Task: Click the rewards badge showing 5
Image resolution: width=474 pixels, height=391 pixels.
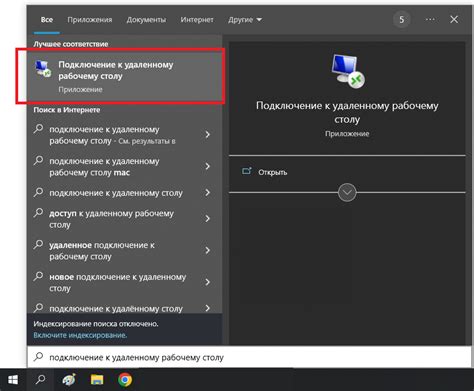Action: click(x=402, y=20)
